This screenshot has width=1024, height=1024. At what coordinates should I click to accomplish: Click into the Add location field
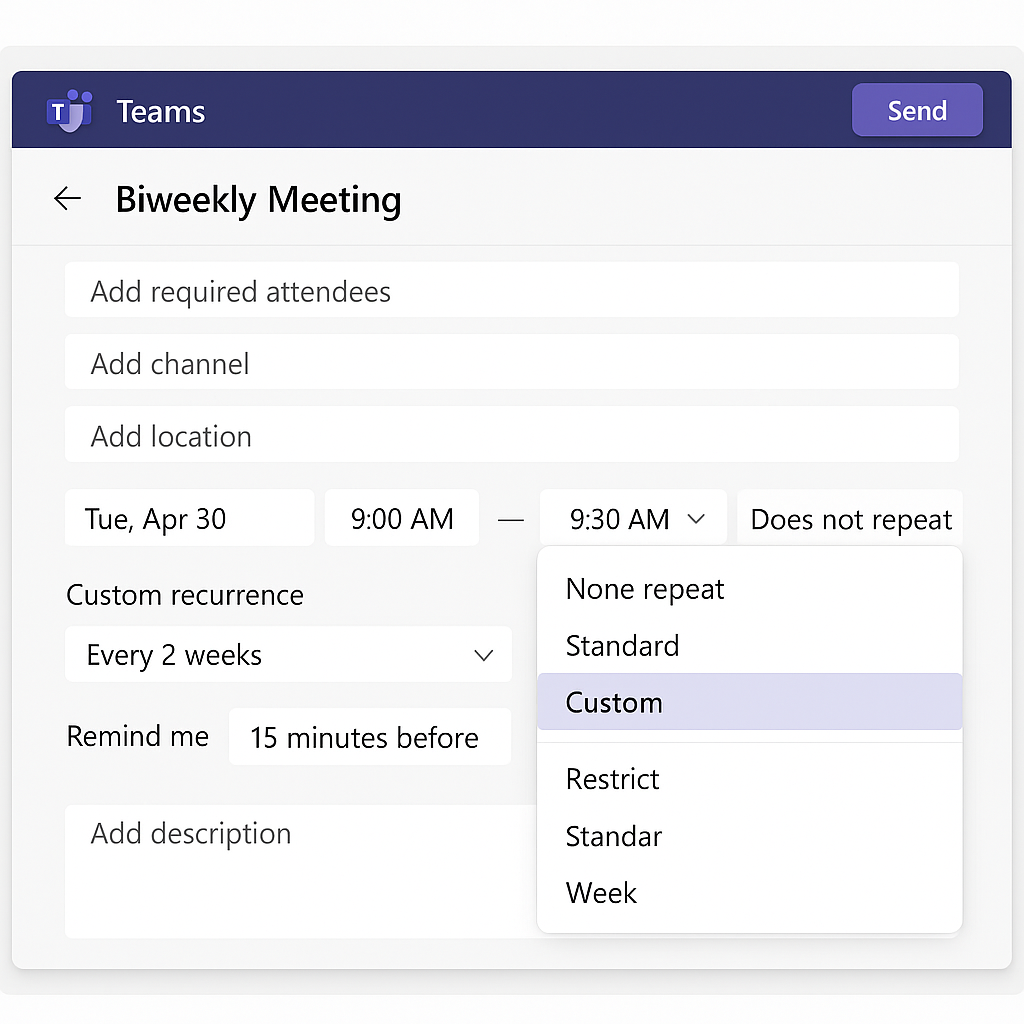tap(511, 435)
